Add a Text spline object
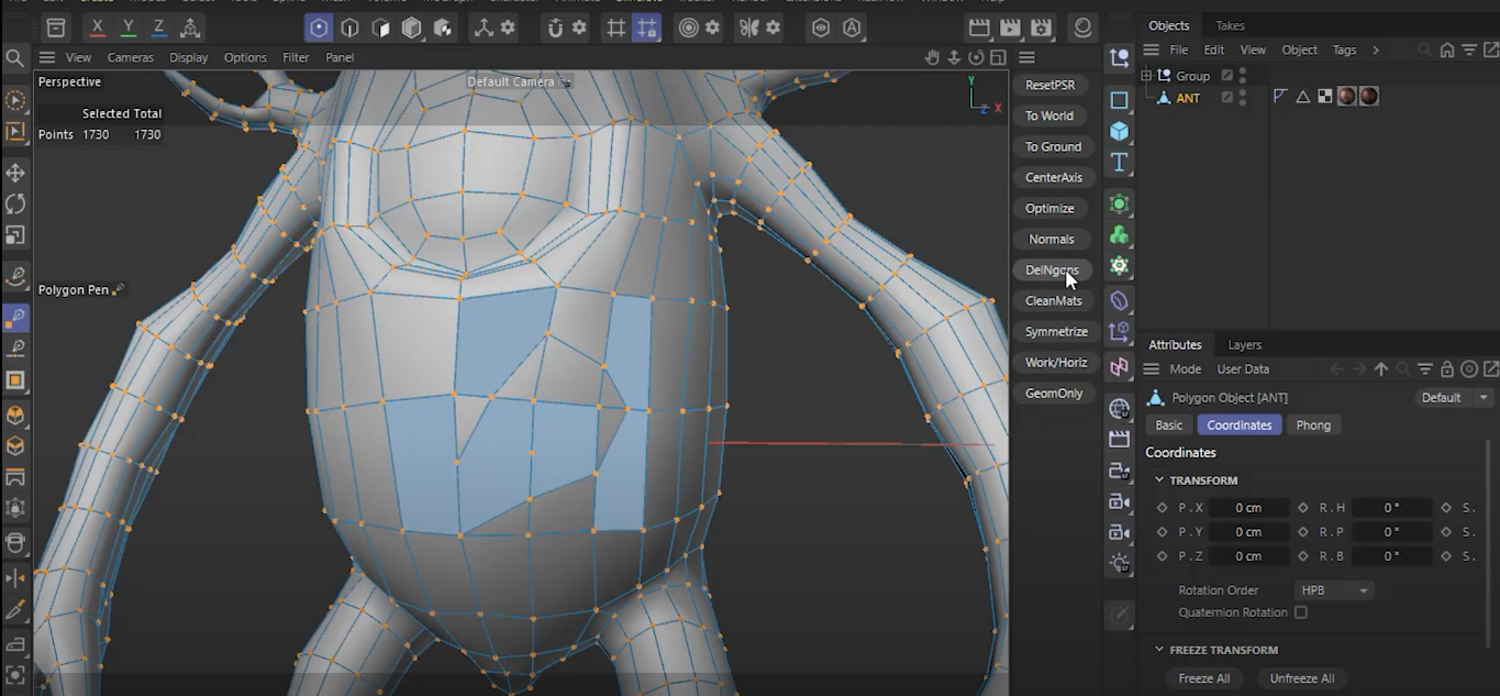1500x696 pixels. click(x=1119, y=163)
